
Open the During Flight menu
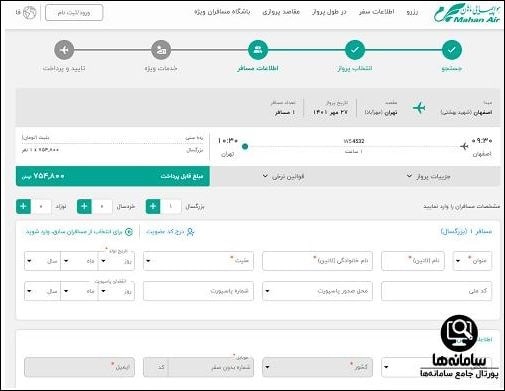coord(329,12)
